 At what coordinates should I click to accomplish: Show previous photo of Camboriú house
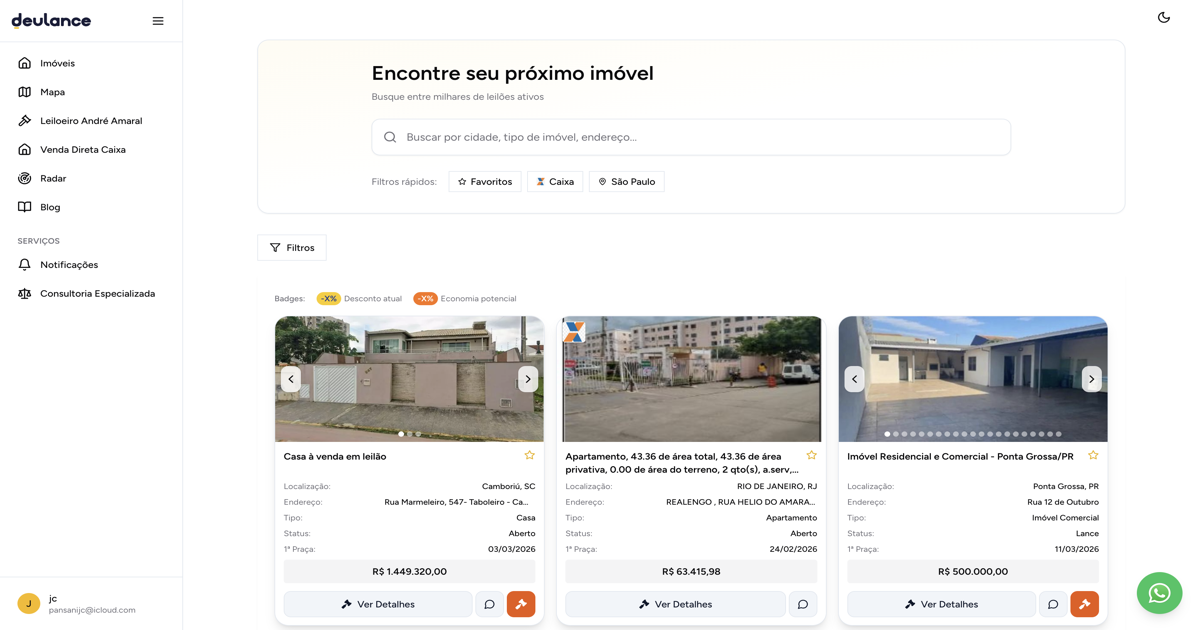click(x=291, y=379)
